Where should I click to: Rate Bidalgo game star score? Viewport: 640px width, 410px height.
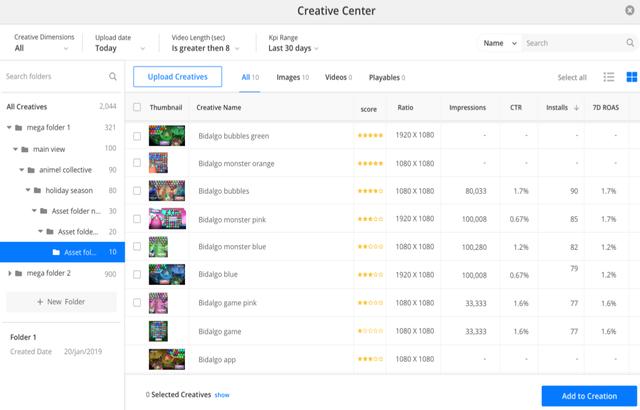(x=370, y=331)
